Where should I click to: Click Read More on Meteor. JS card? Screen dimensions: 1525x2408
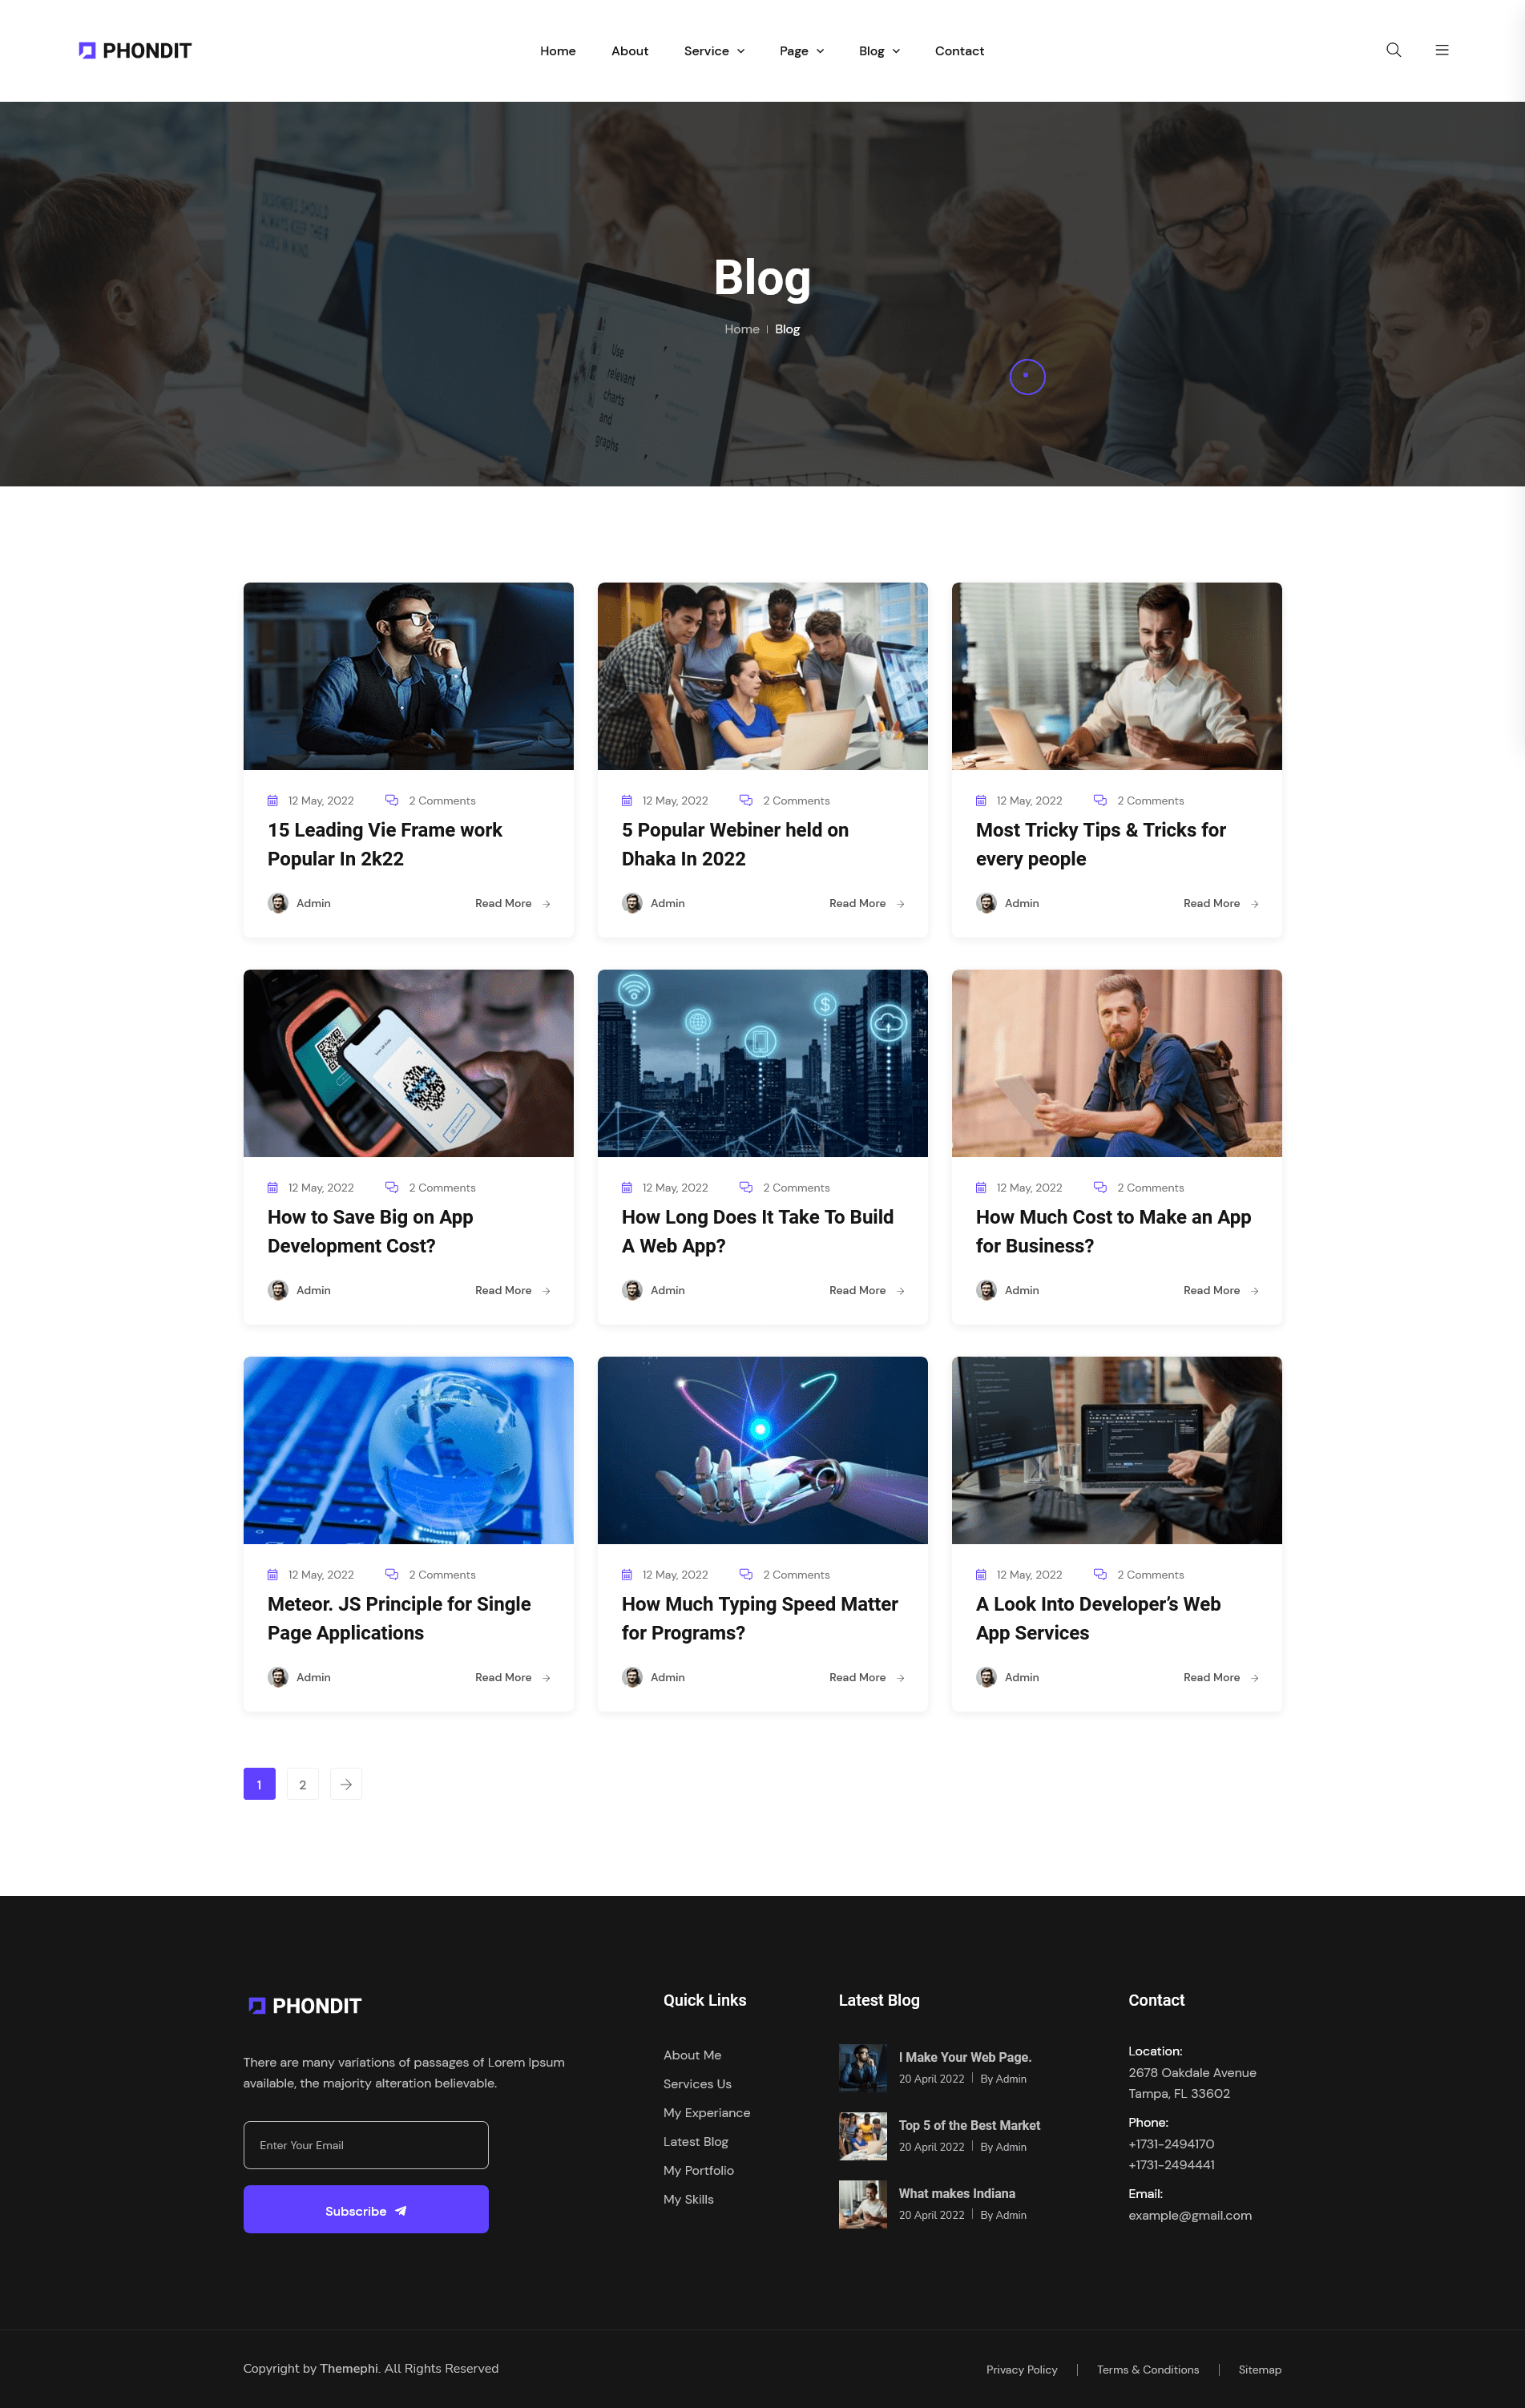(512, 1677)
